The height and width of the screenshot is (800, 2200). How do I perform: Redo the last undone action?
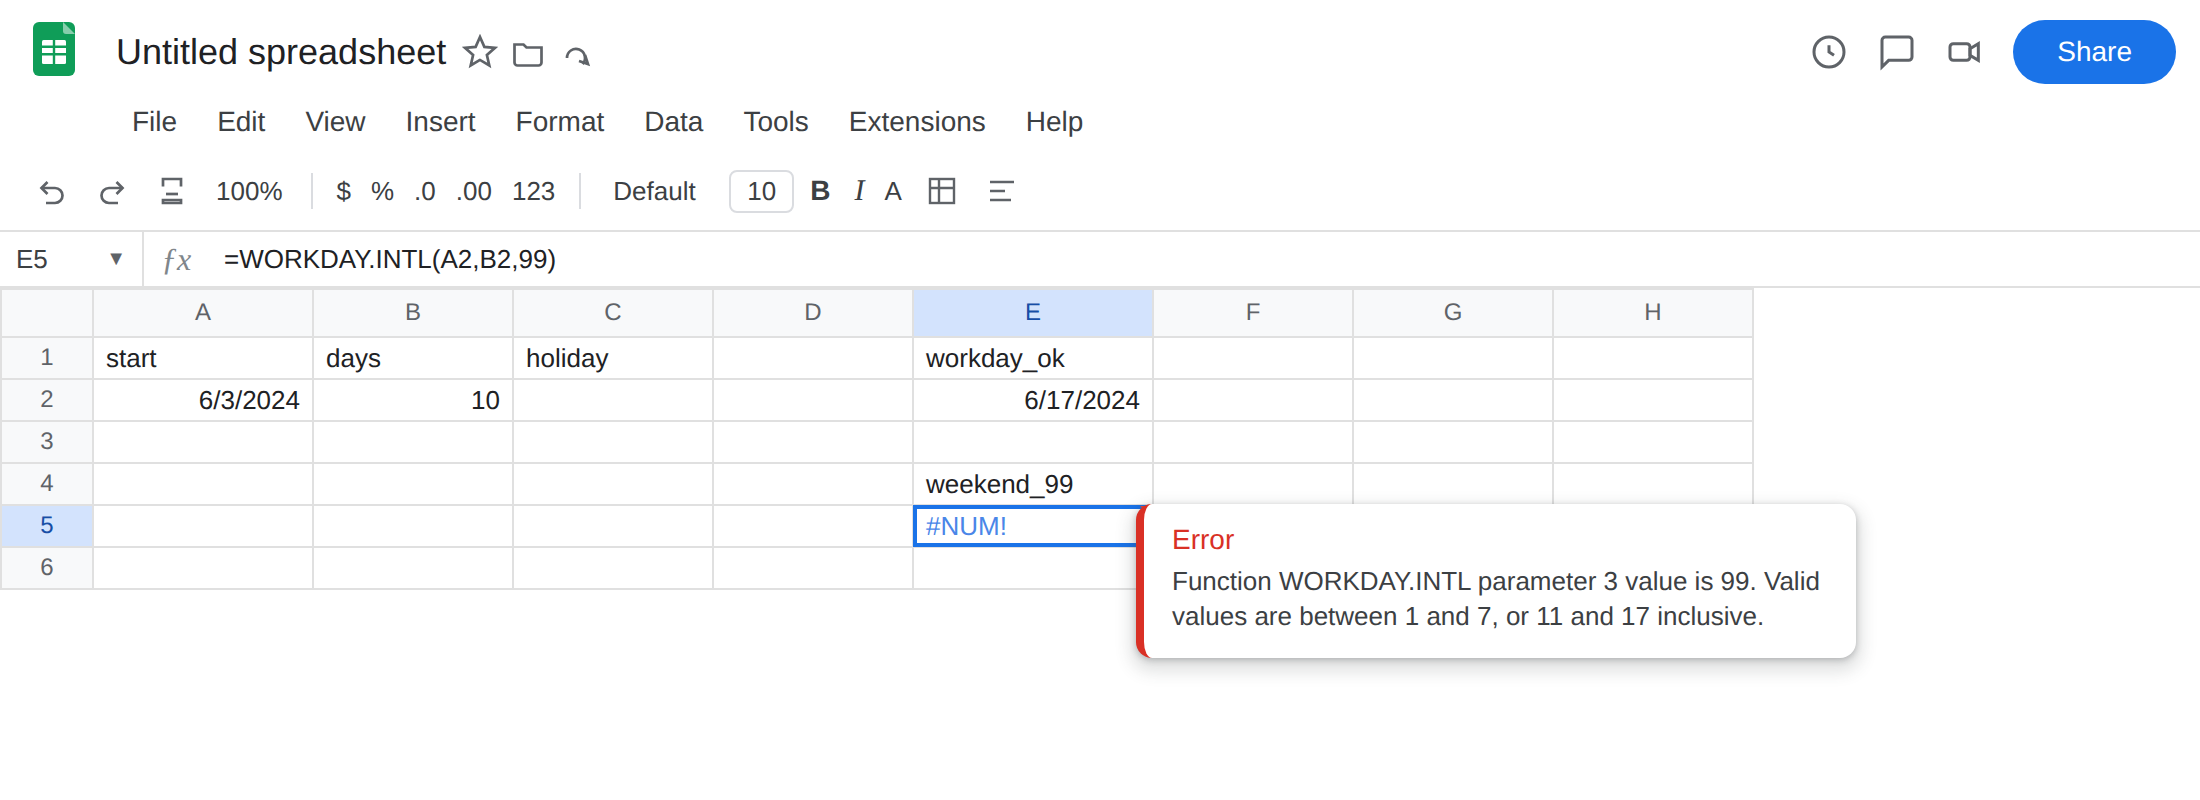(x=112, y=191)
